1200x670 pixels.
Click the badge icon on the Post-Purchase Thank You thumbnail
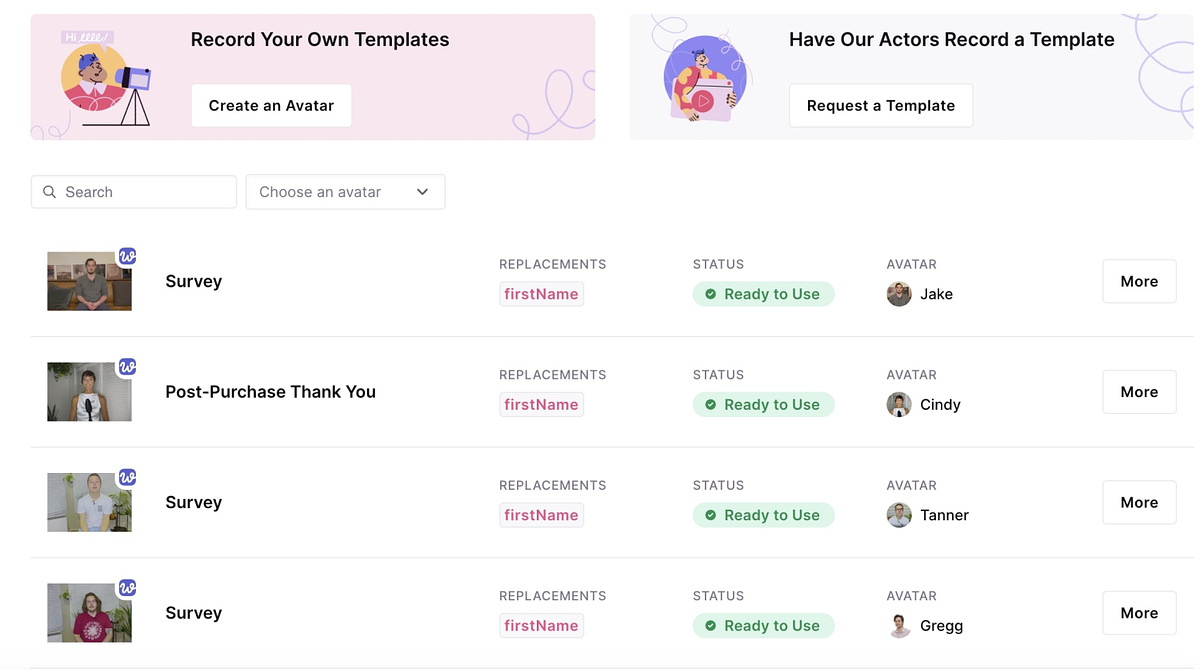[x=127, y=366]
